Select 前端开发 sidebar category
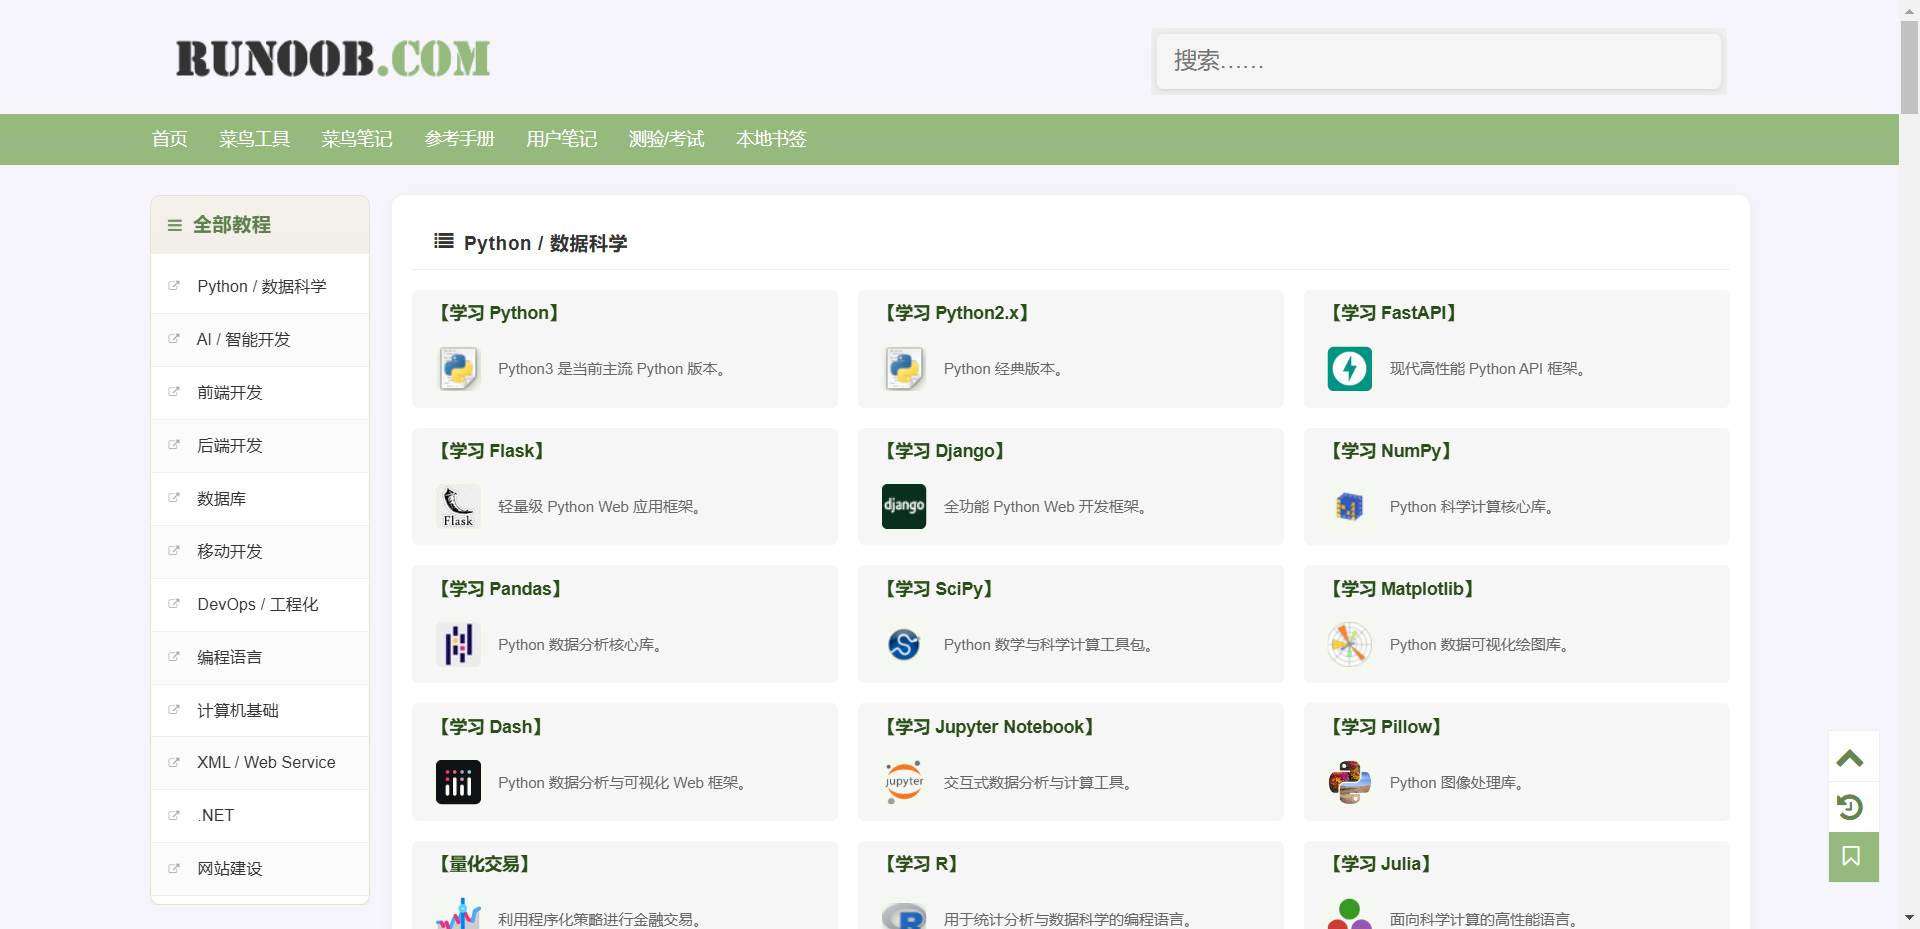Viewport: 1920px width, 929px height. point(230,393)
